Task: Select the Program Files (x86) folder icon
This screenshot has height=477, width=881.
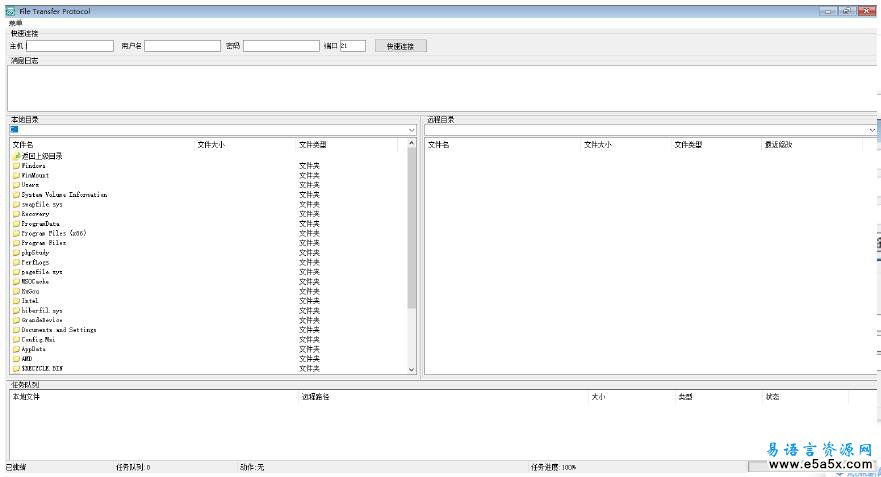Action: [16, 233]
